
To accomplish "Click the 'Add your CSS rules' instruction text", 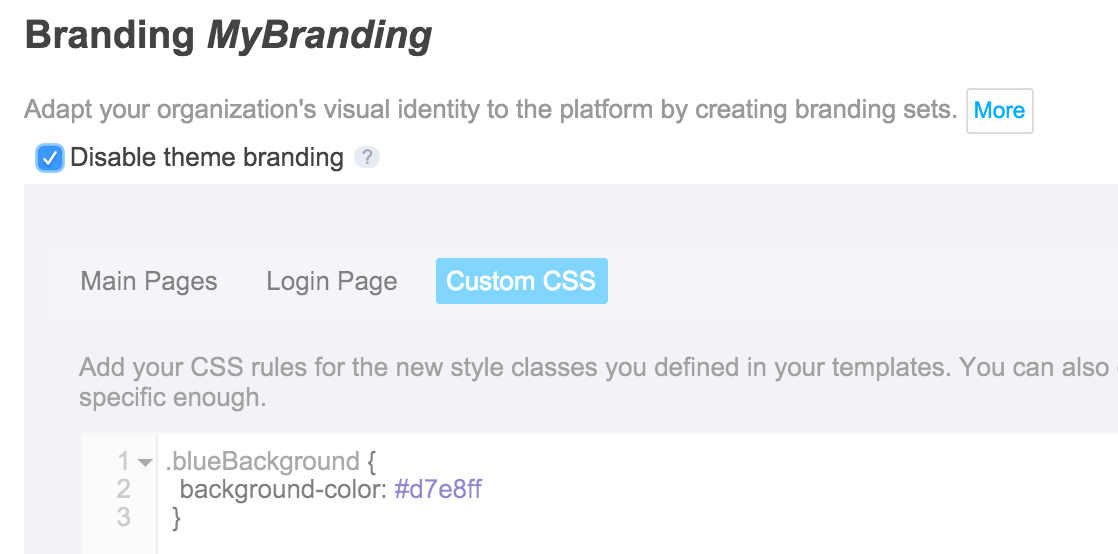I will click(598, 382).
